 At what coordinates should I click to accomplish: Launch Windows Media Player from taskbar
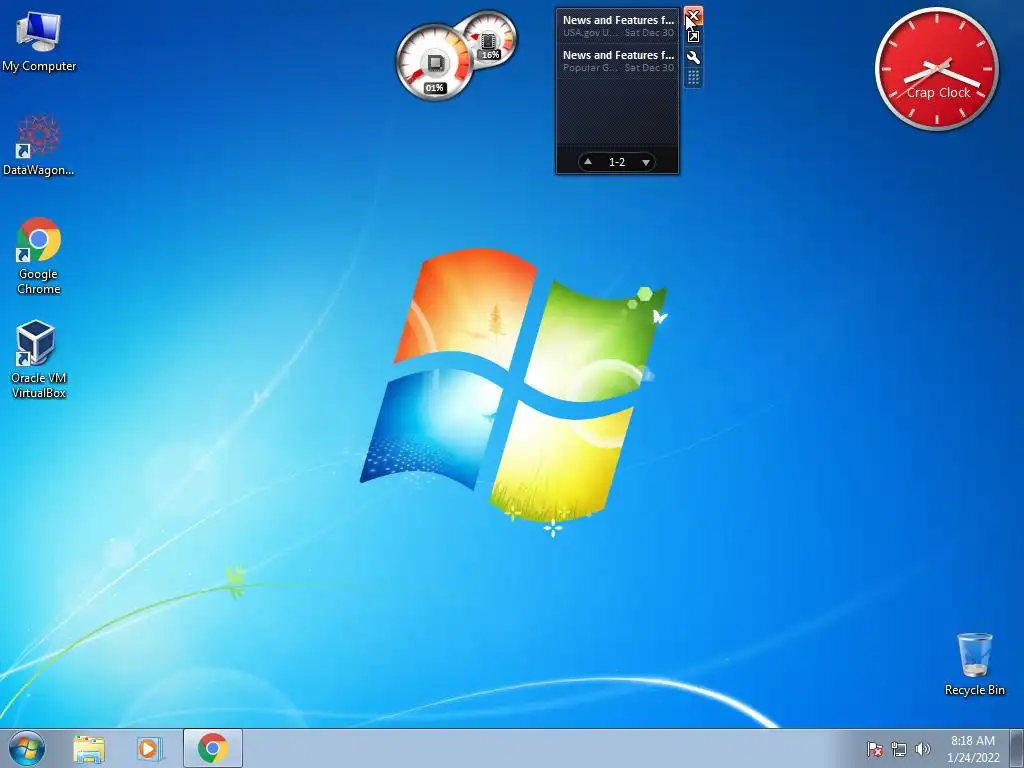pyautogui.click(x=150, y=749)
